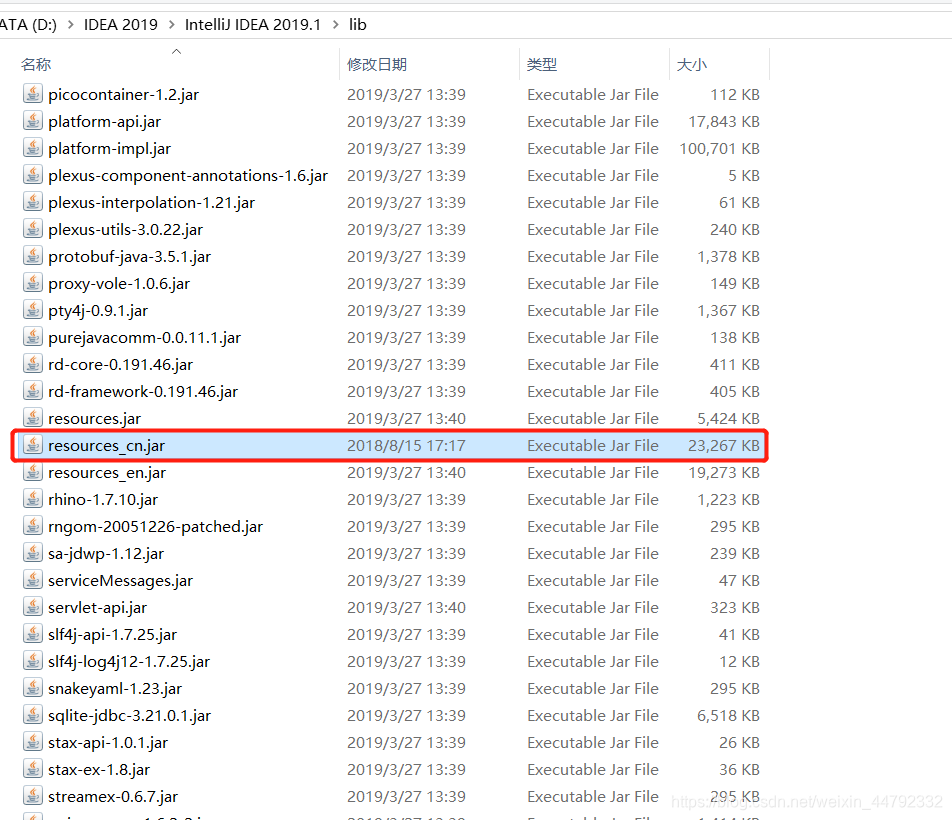Select the file stax-ex-1.8.jar

point(99,770)
